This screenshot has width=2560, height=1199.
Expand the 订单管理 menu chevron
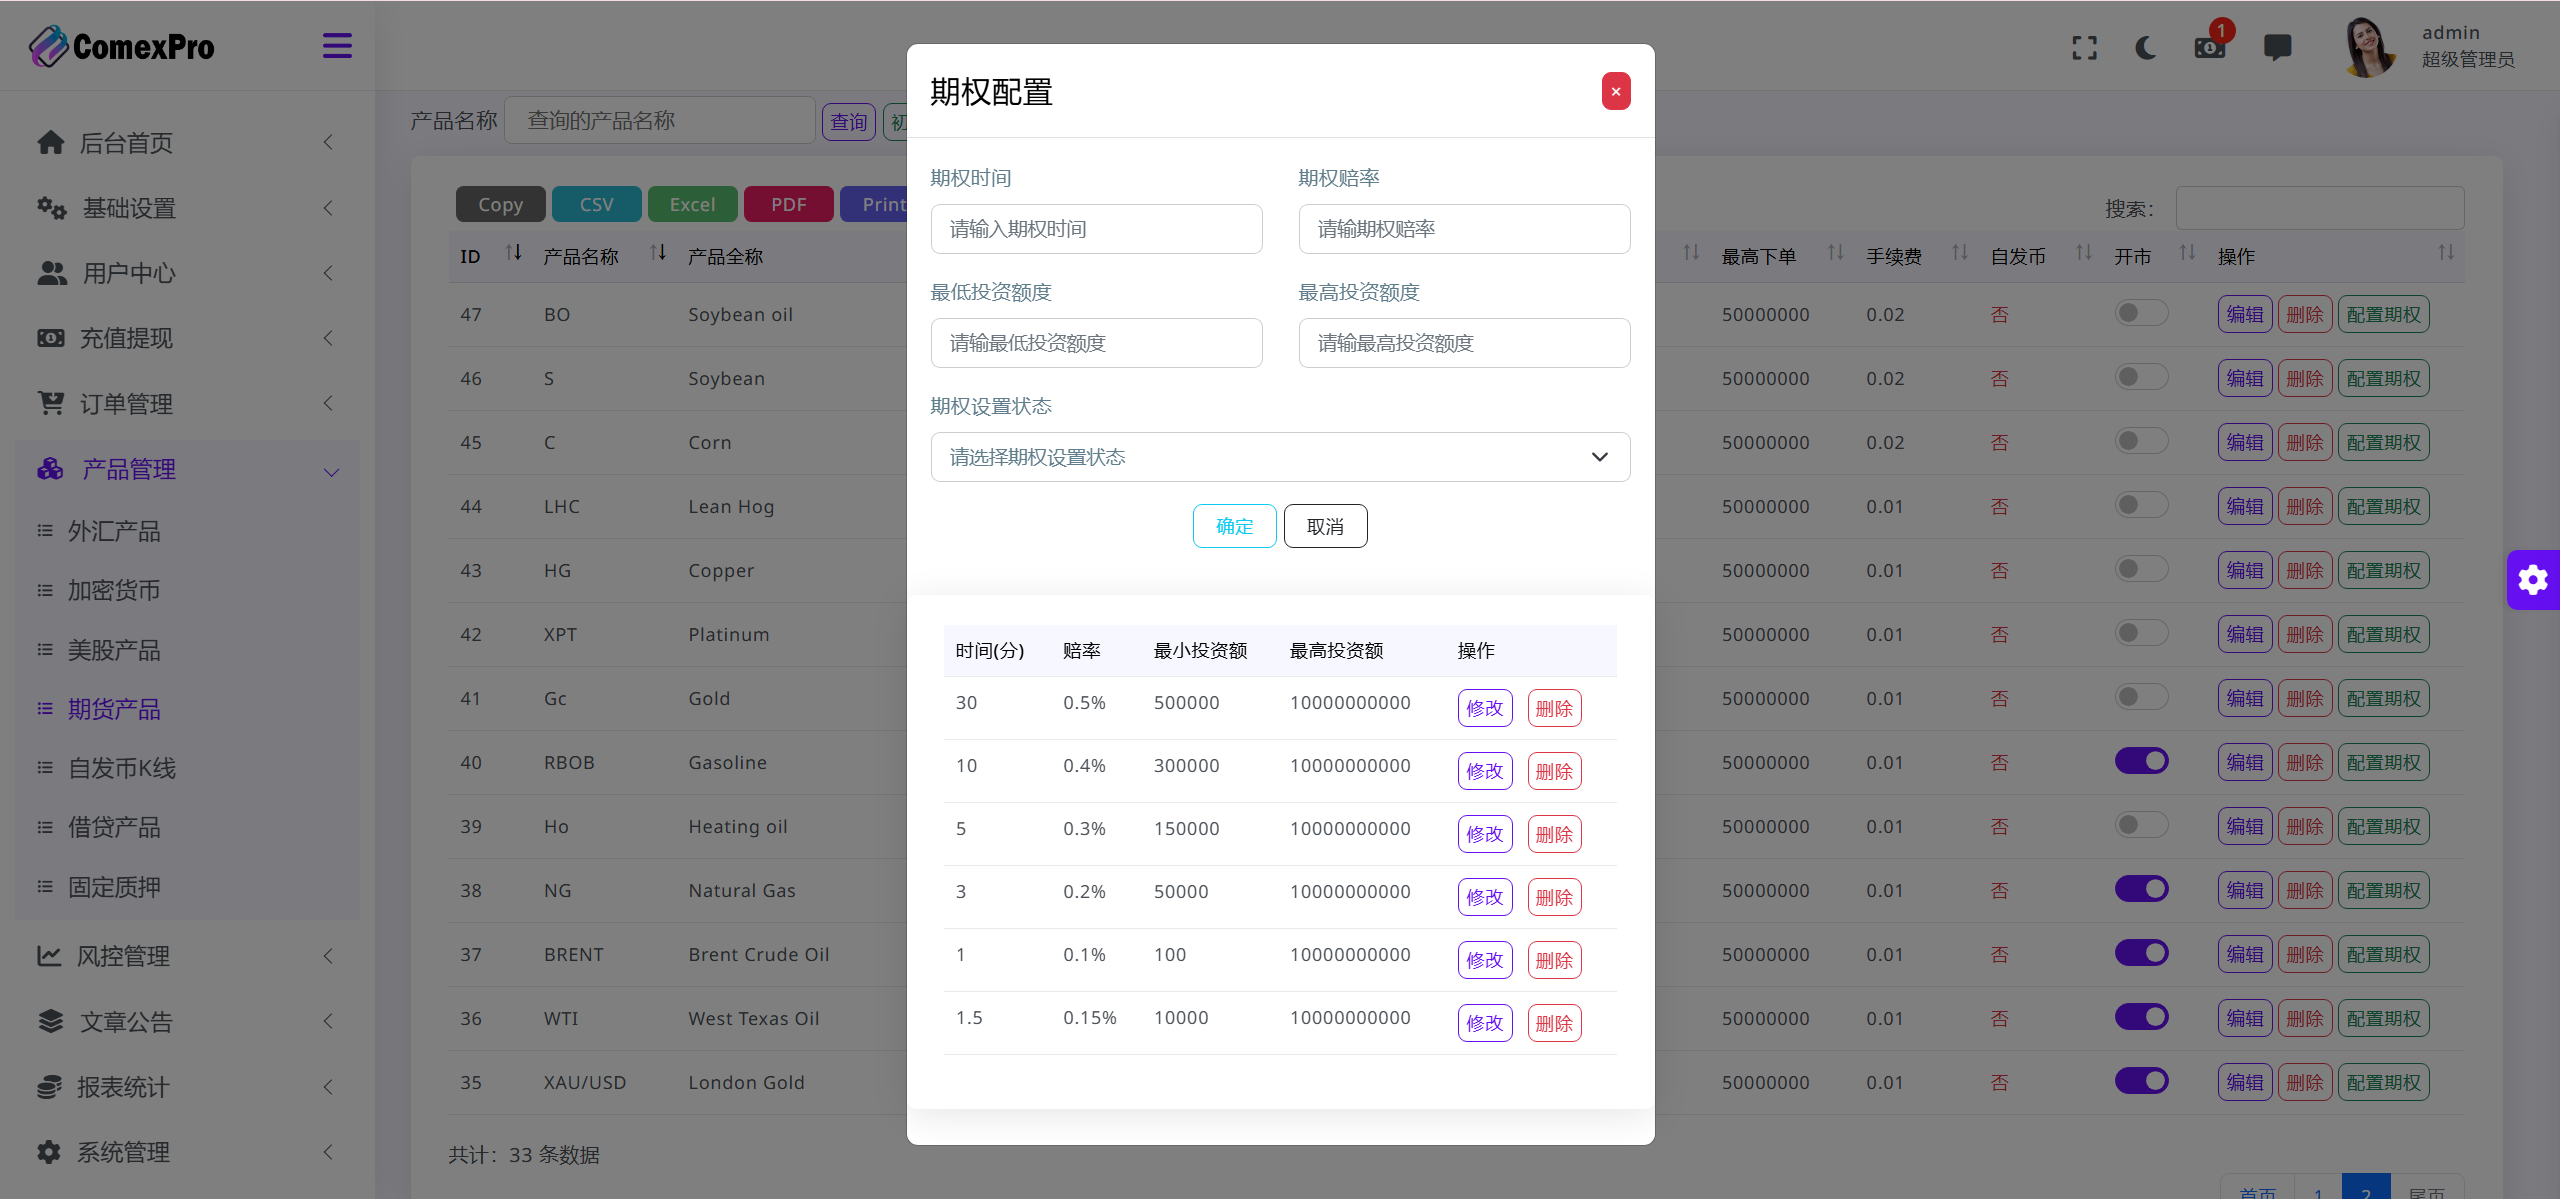click(x=328, y=403)
